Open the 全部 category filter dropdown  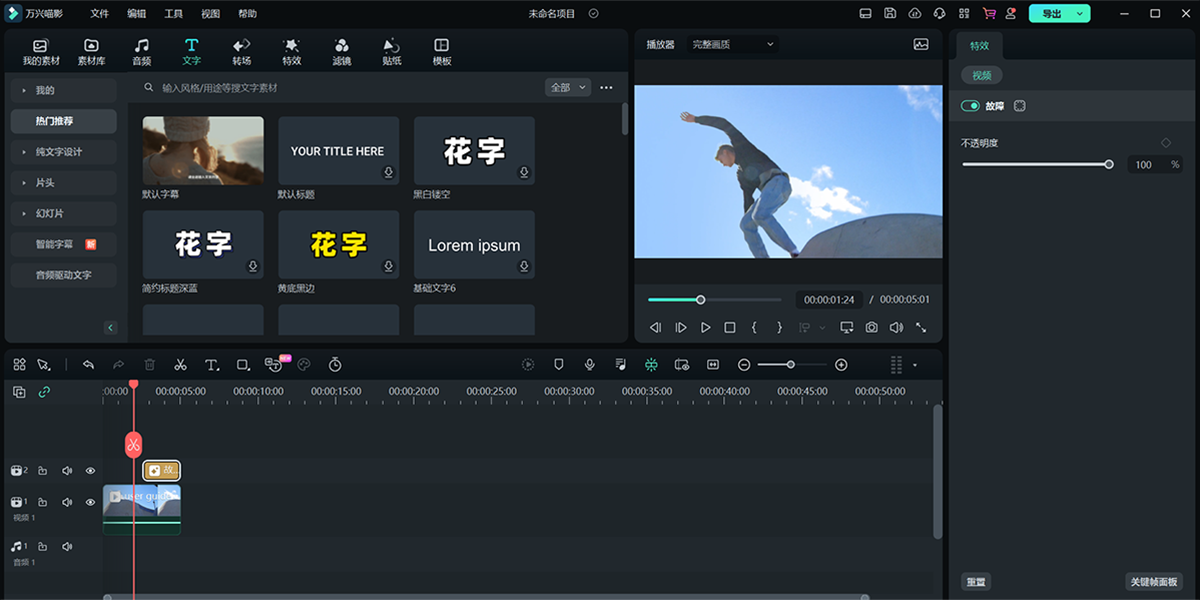click(565, 87)
